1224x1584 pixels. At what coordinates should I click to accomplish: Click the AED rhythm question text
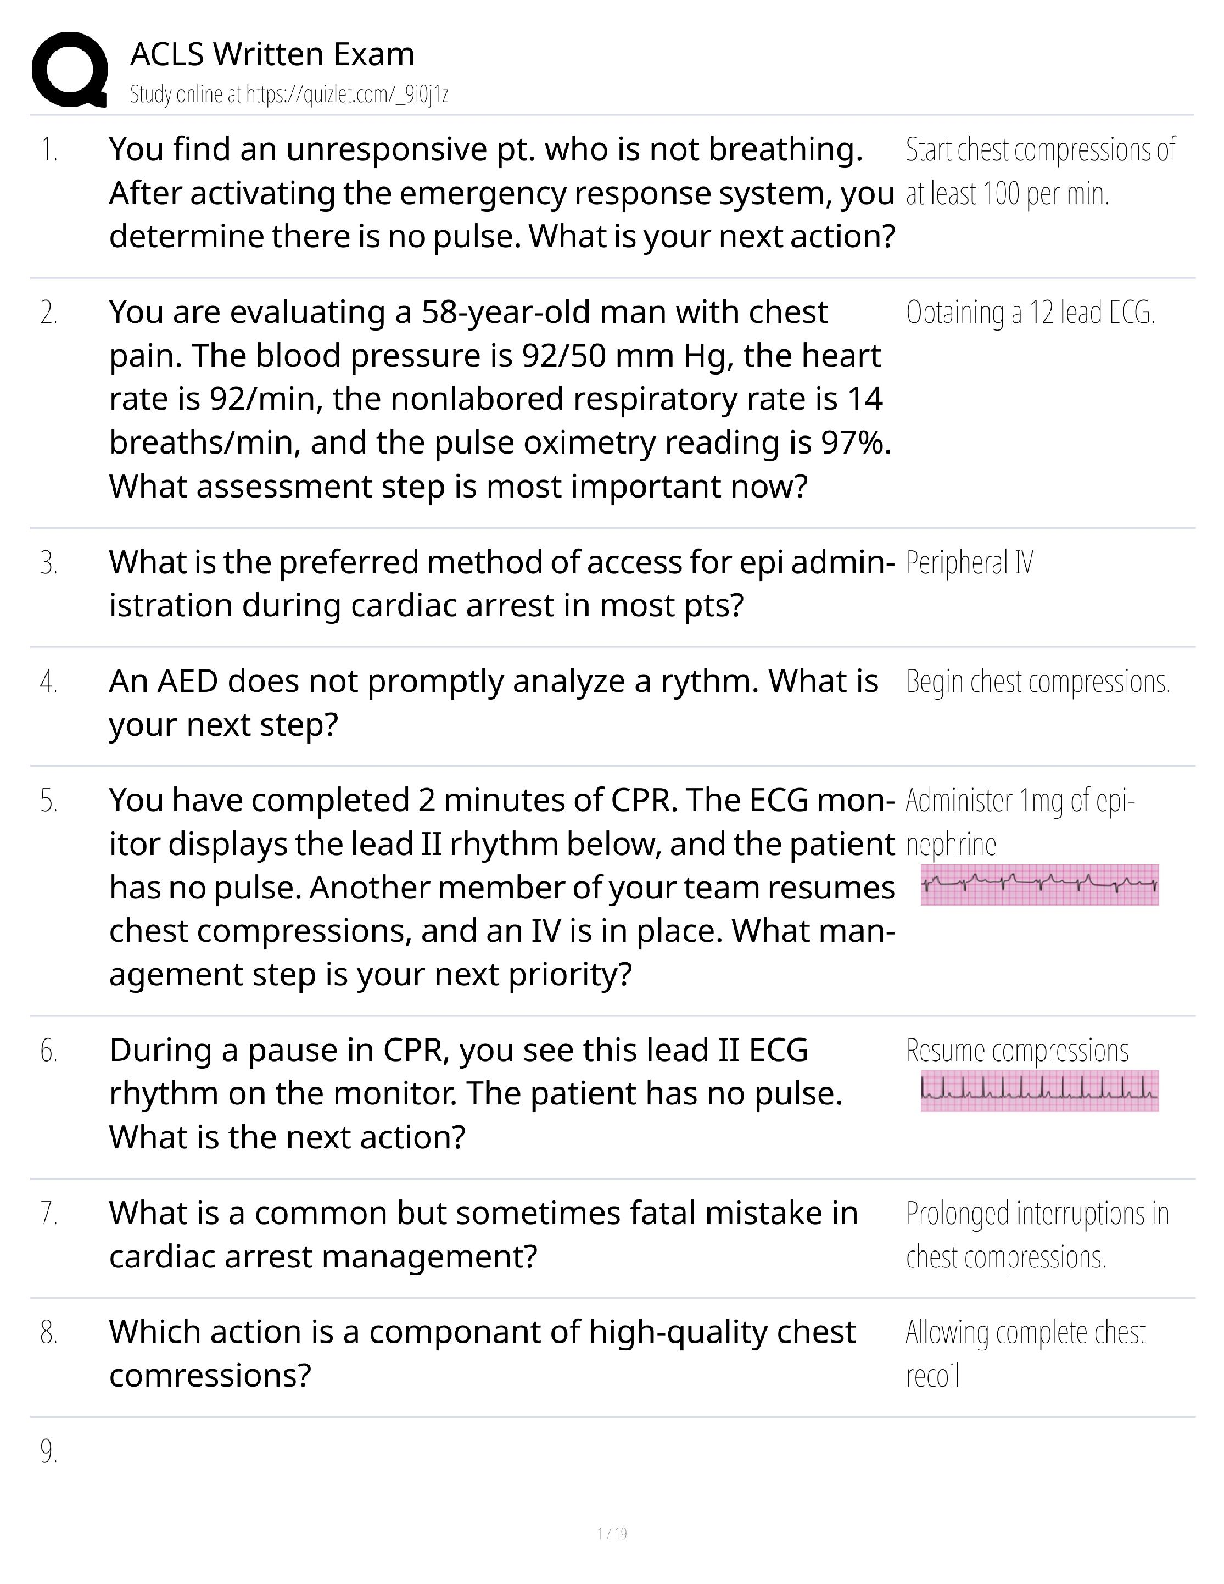coord(493,703)
